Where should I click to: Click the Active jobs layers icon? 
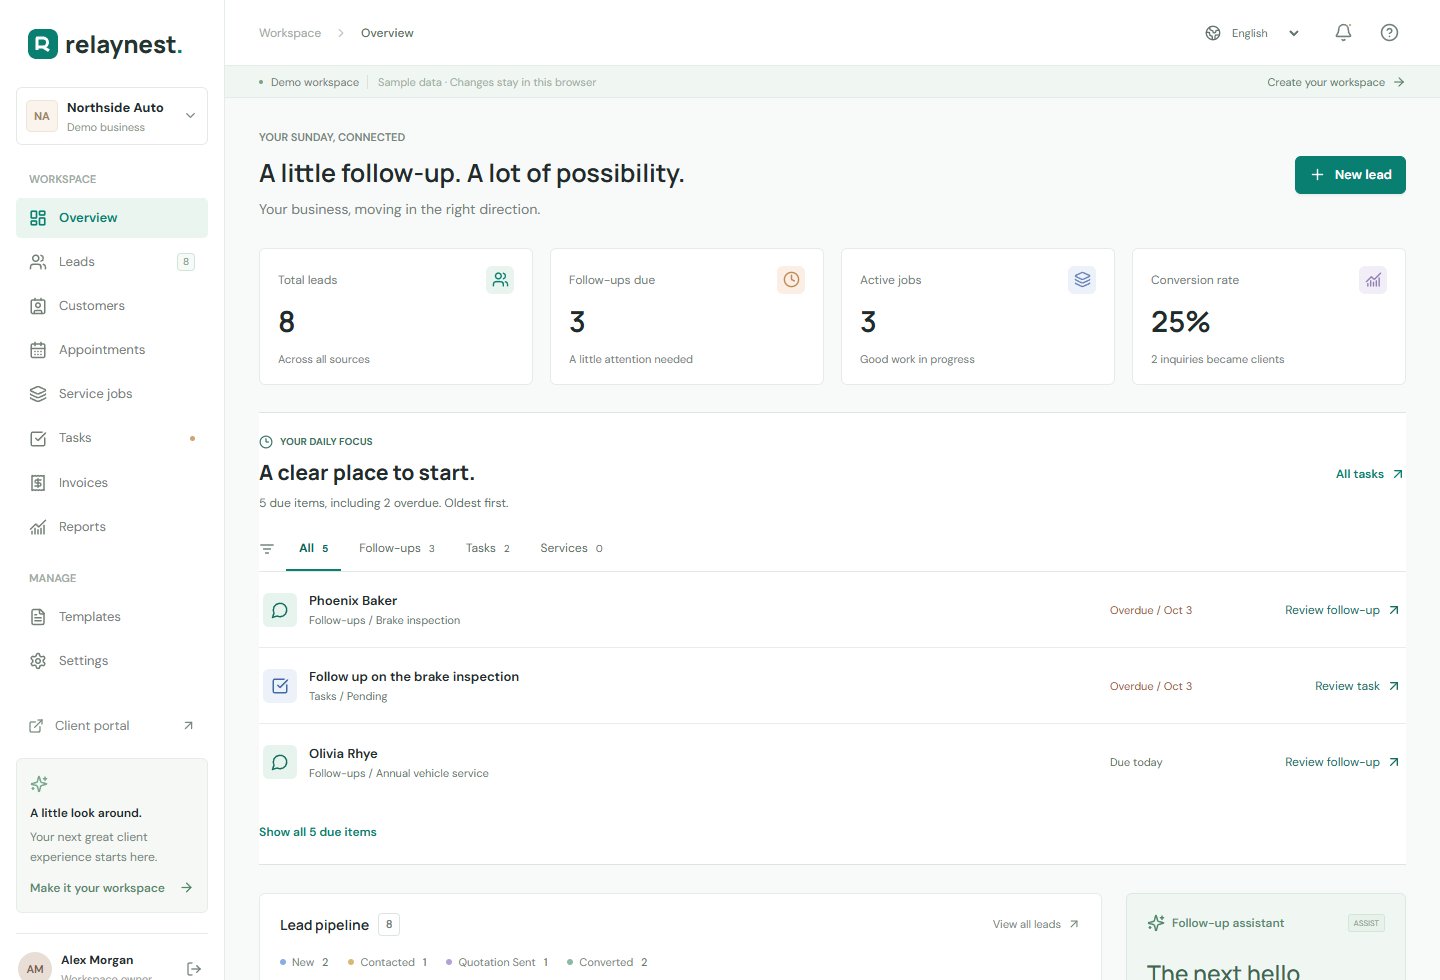(1082, 280)
